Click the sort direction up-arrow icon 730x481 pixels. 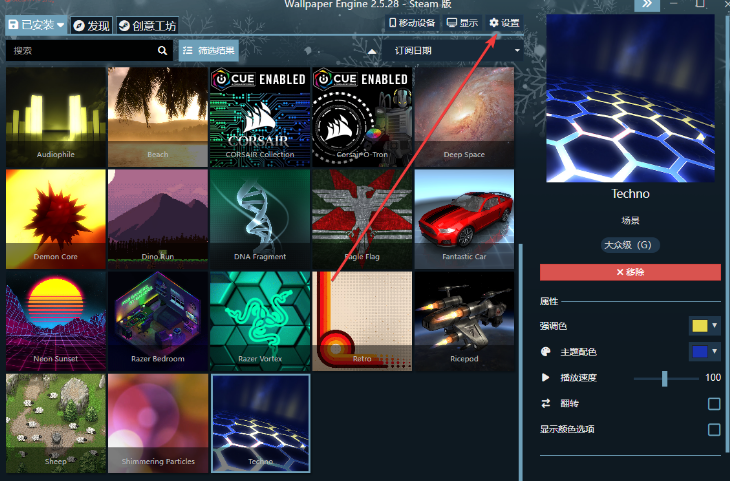click(x=372, y=50)
